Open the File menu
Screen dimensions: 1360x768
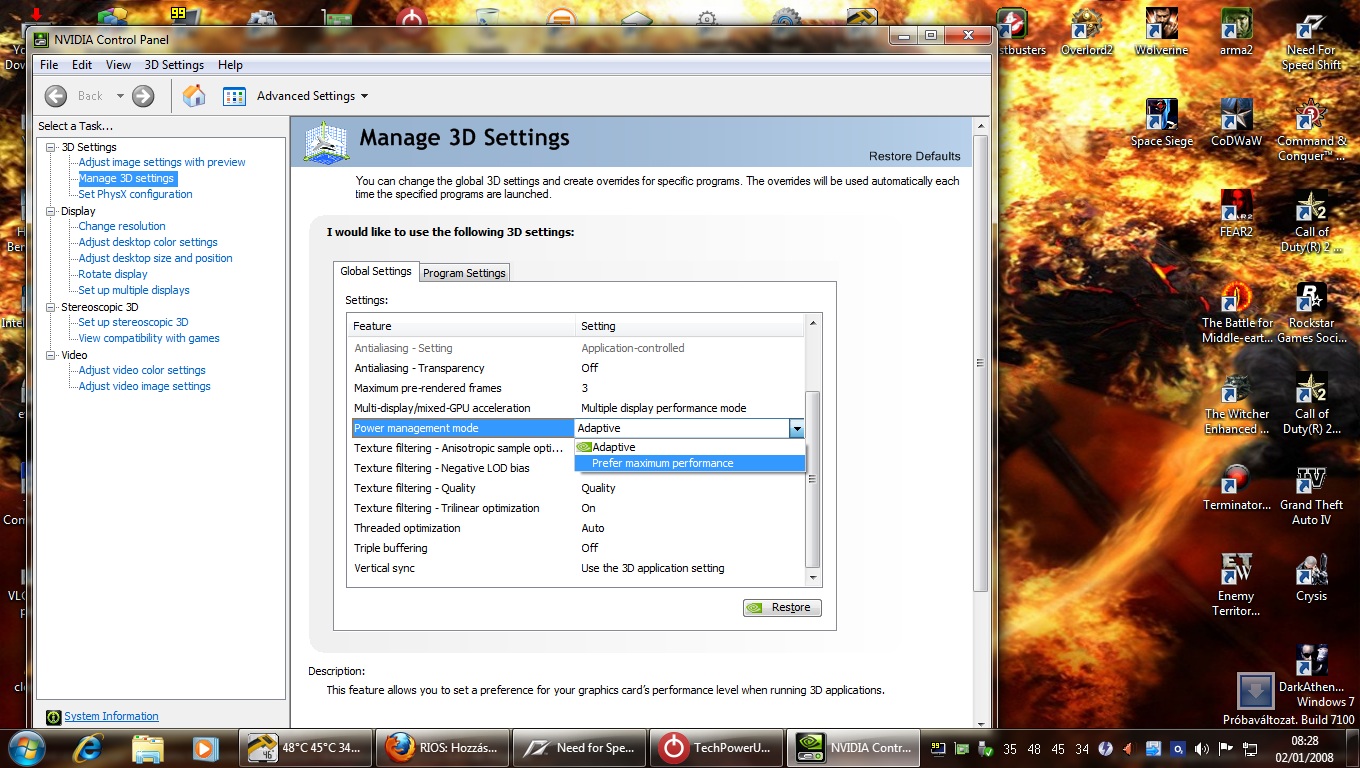pos(49,65)
